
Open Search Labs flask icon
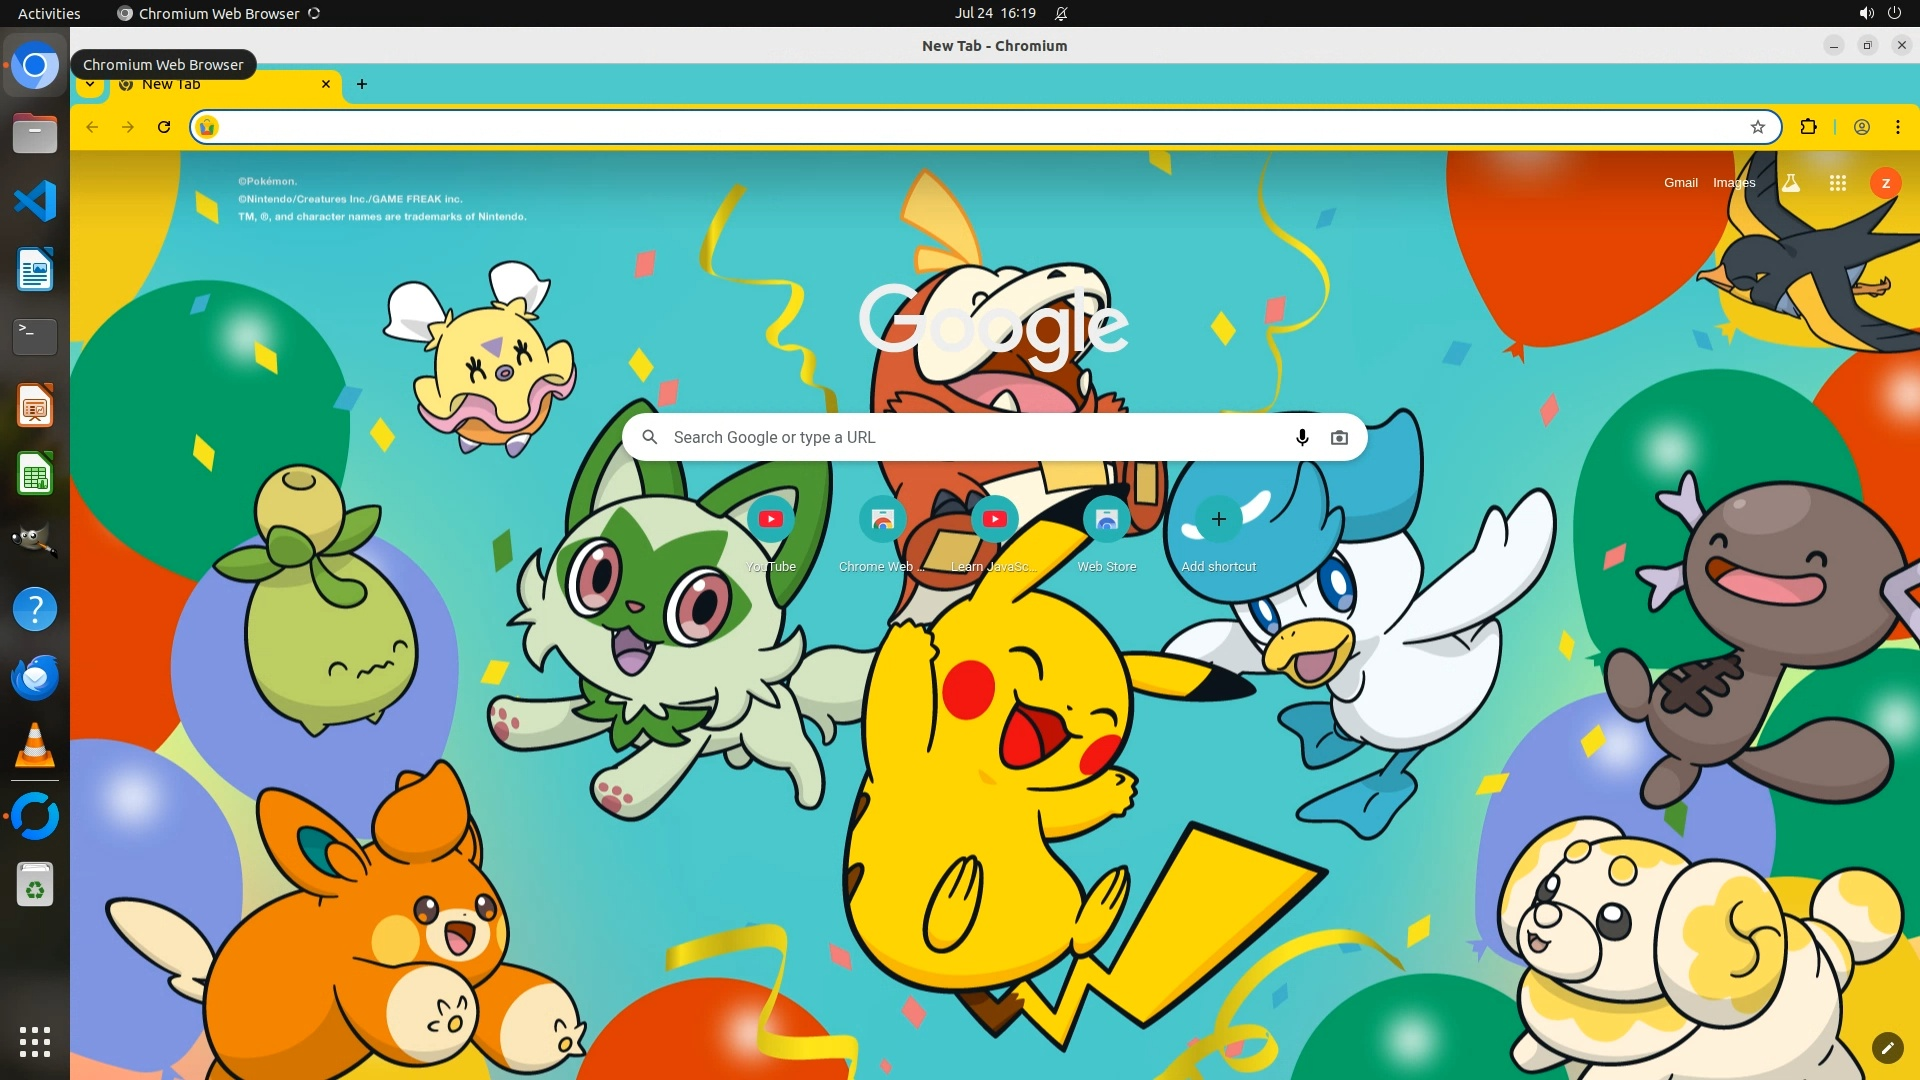1791,183
